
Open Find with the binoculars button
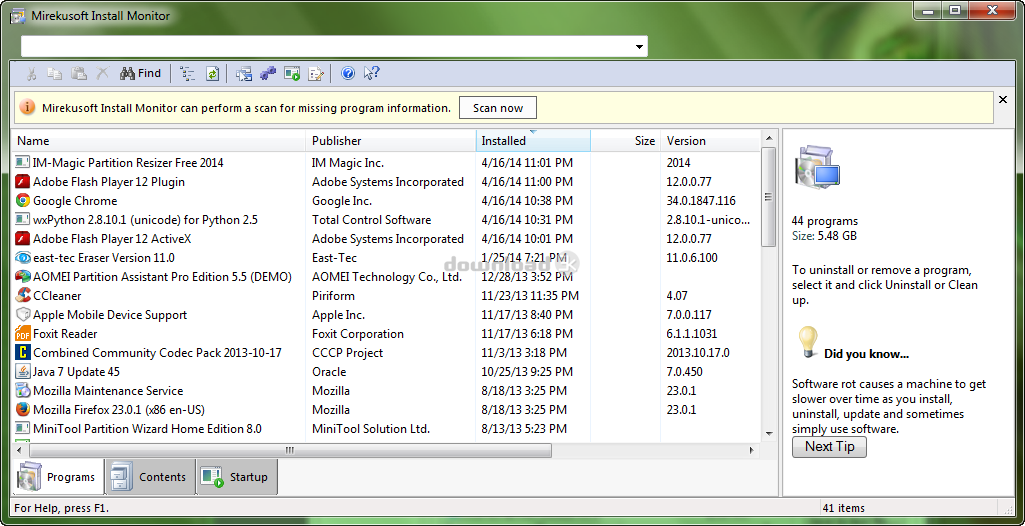click(141, 74)
